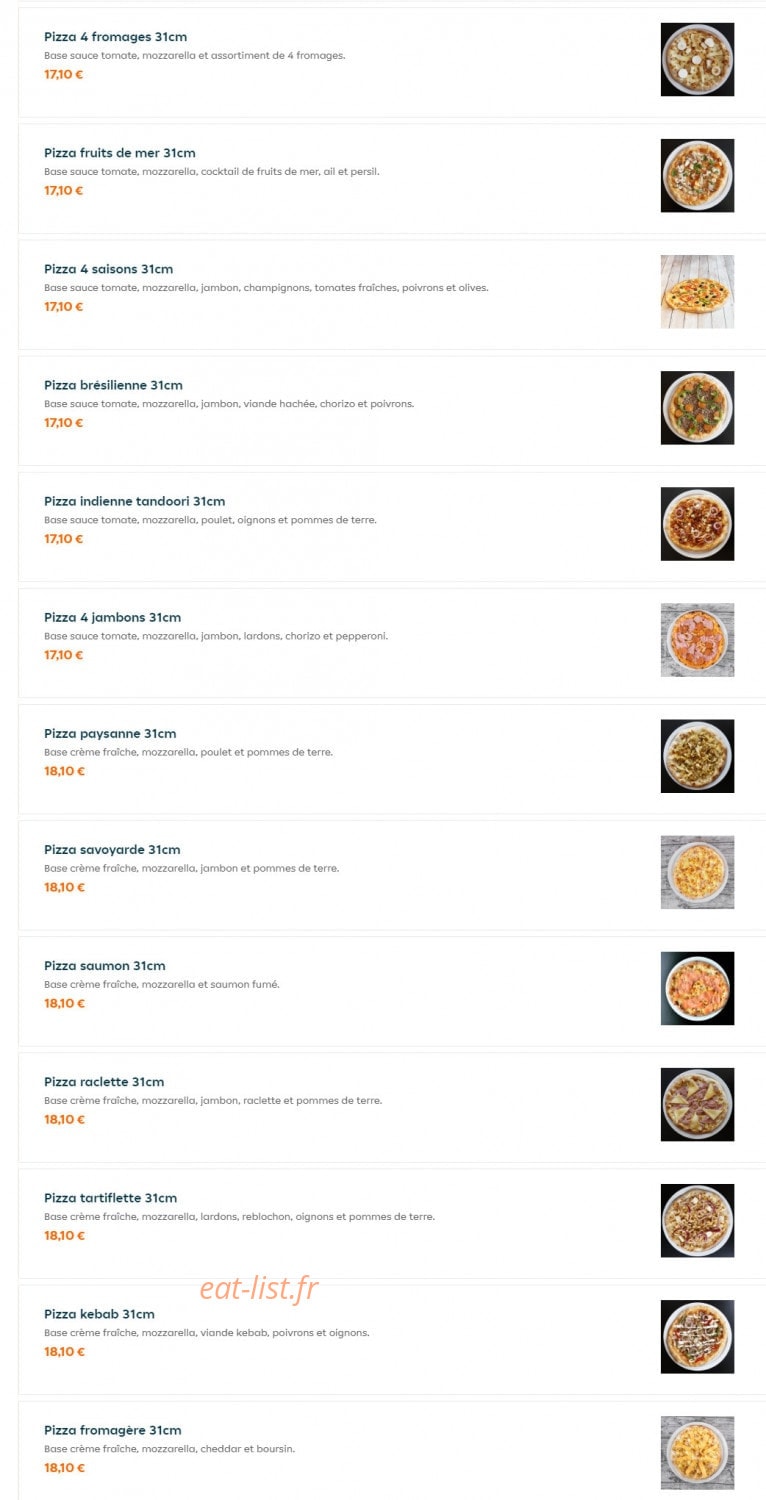Select the Pizza fromagère 31cm title
766x1500 pixels.
(x=112, y=1431)
